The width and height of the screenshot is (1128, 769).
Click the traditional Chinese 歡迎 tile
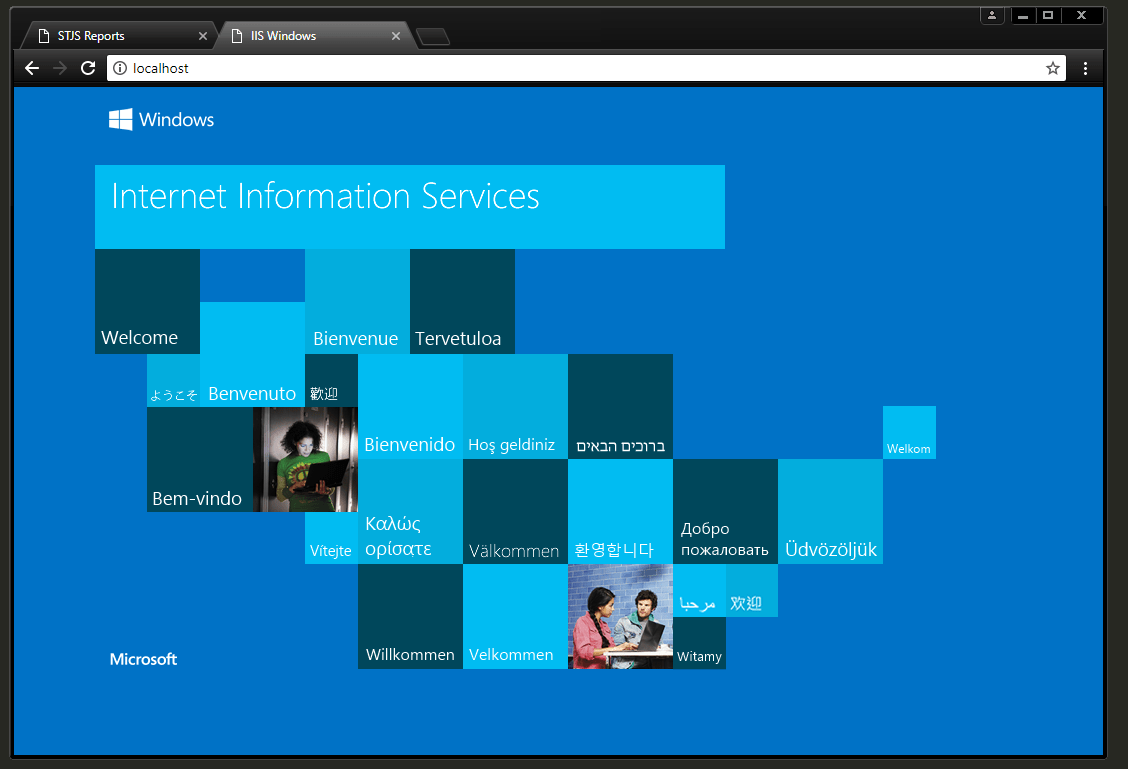tap(331, 381)
